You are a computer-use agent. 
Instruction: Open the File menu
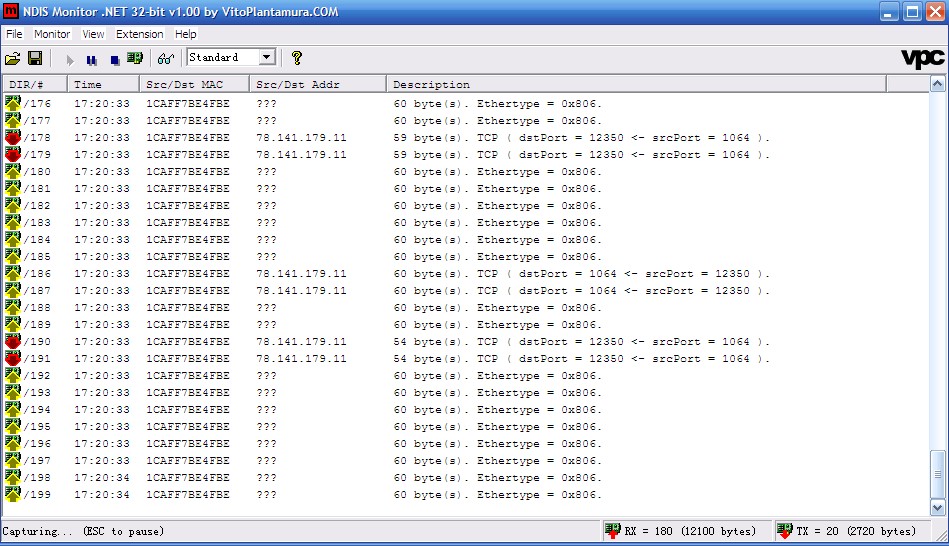[x=14, y=34]
